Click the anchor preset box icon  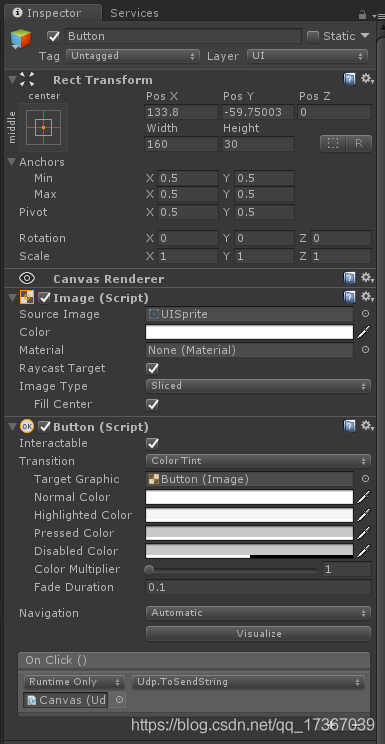(43, 127)
